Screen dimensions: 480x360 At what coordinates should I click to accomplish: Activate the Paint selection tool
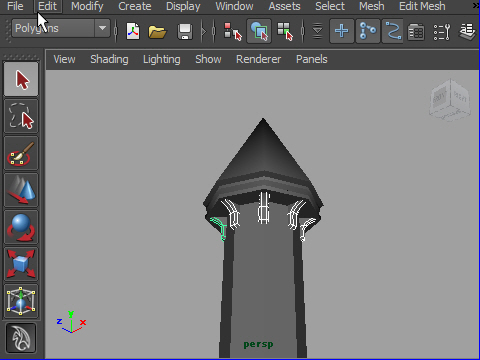pyautogui.click(x=21, y=153)
